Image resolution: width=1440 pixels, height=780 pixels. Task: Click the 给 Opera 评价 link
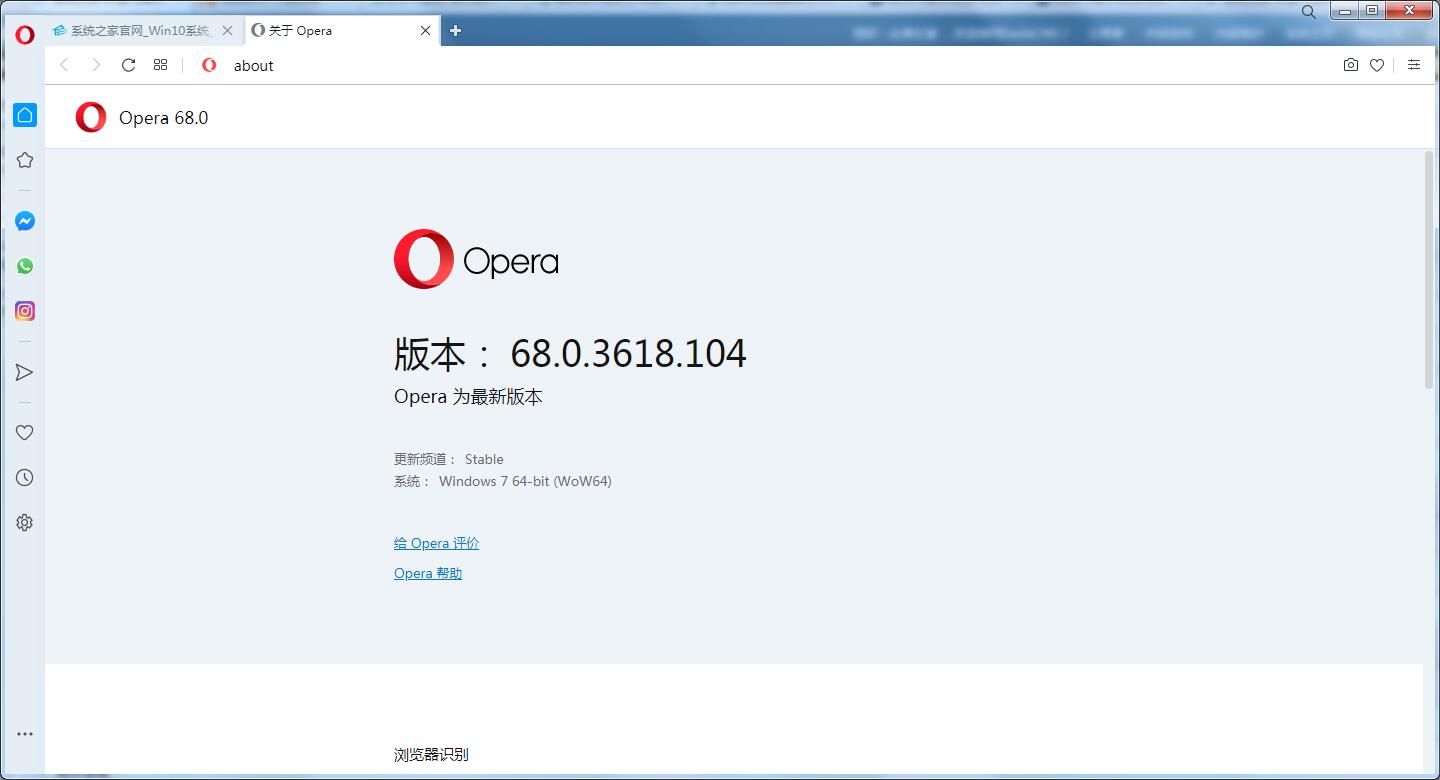(436, 542)
